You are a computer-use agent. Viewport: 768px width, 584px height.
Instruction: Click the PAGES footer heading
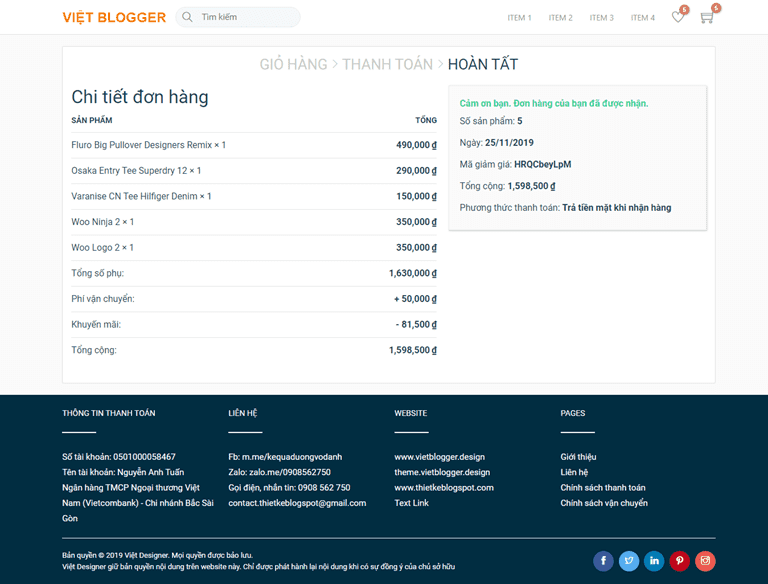click(x=573, y=413)
